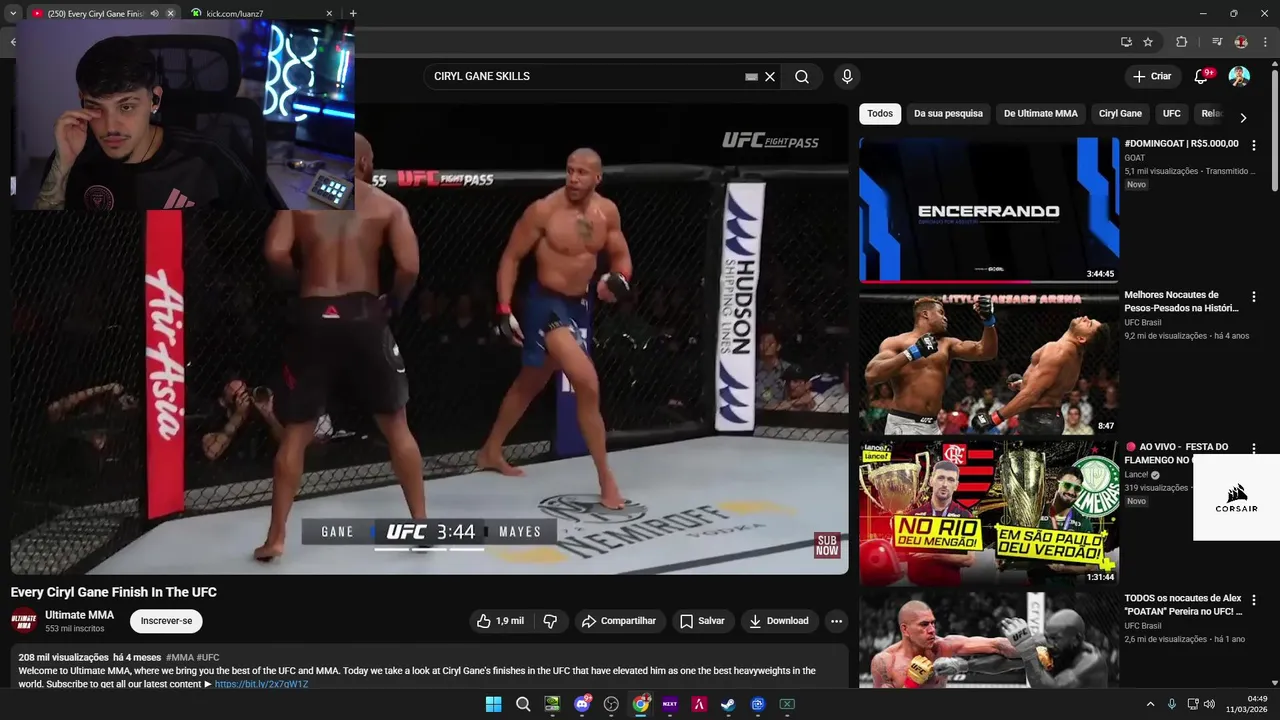
Task: Click the Criar create button
Action: pos(1151,76)
